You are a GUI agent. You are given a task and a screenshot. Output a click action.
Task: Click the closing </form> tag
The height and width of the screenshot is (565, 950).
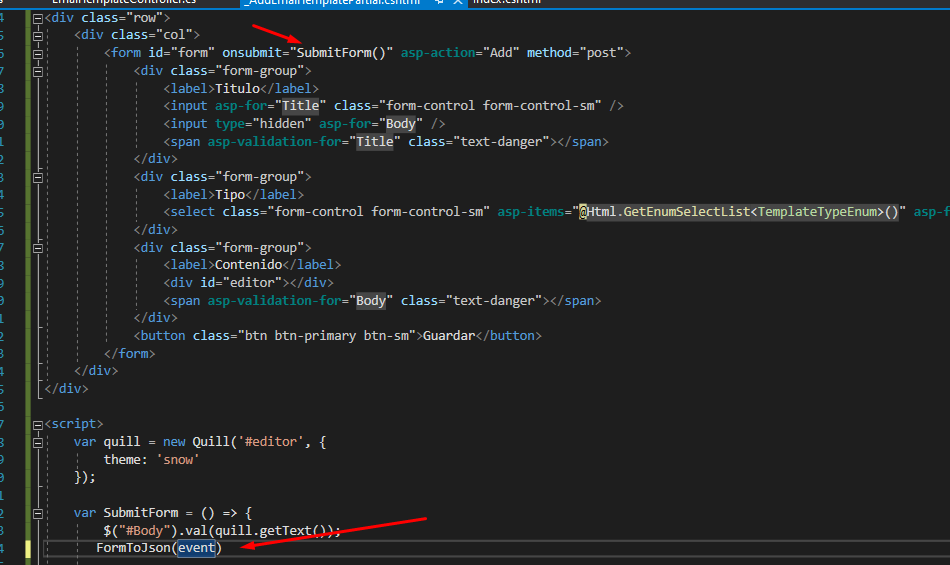130,354
